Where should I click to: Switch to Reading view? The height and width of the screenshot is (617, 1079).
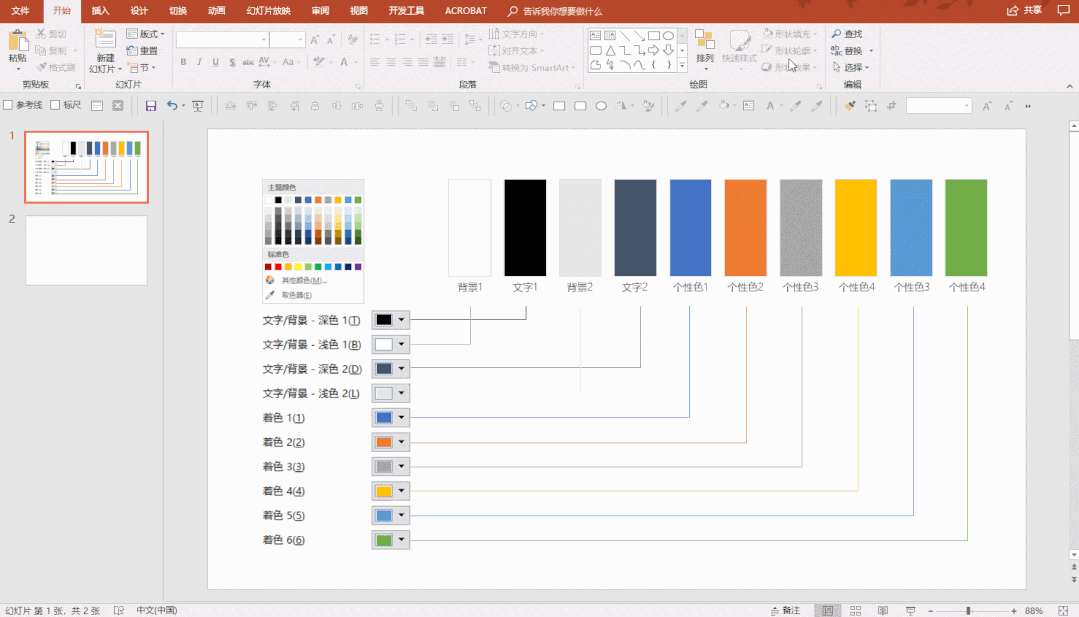[883, 611]
